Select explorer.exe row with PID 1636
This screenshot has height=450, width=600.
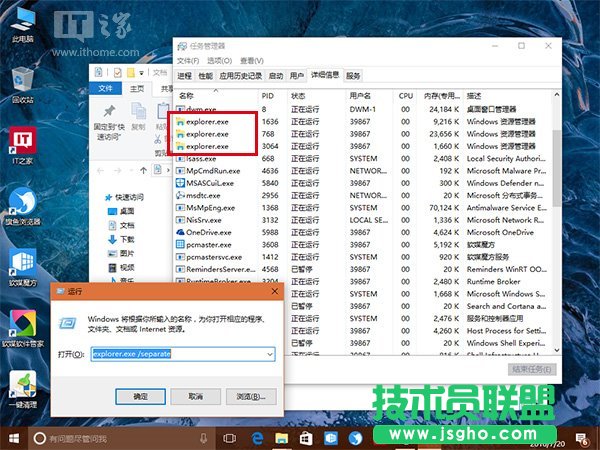pyautogui.click(x=362, y=122)
